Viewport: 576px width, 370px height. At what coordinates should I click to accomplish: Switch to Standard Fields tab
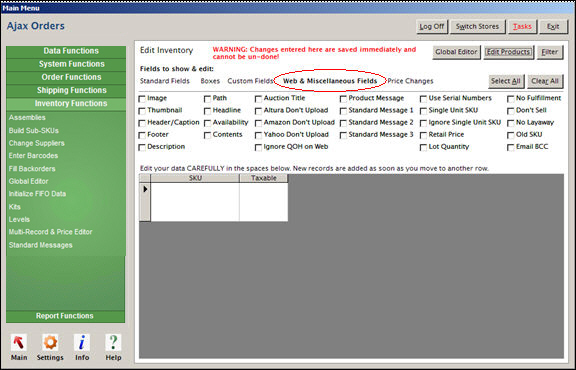click(x=165, y=81)
